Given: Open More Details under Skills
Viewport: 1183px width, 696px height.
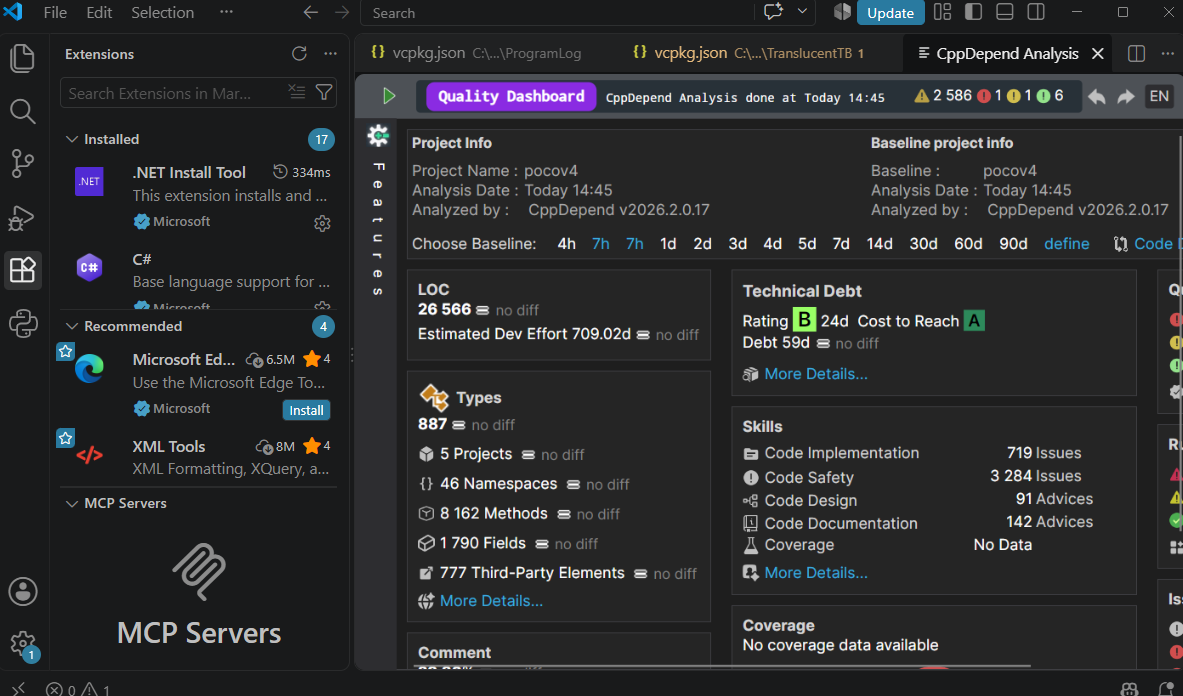Looking at the screenshot, I should coord(816,573).
